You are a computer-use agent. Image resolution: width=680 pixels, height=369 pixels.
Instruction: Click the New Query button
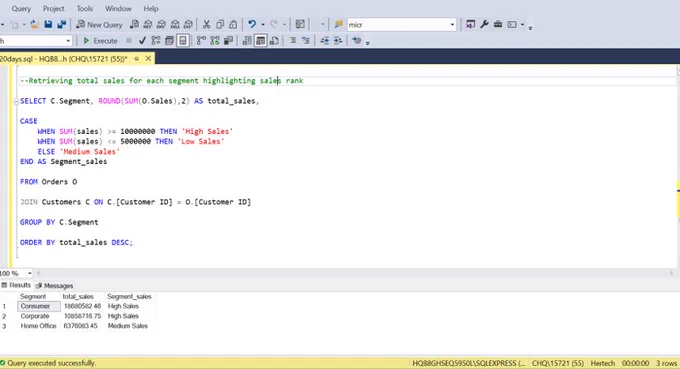click(x=99, y=25)
